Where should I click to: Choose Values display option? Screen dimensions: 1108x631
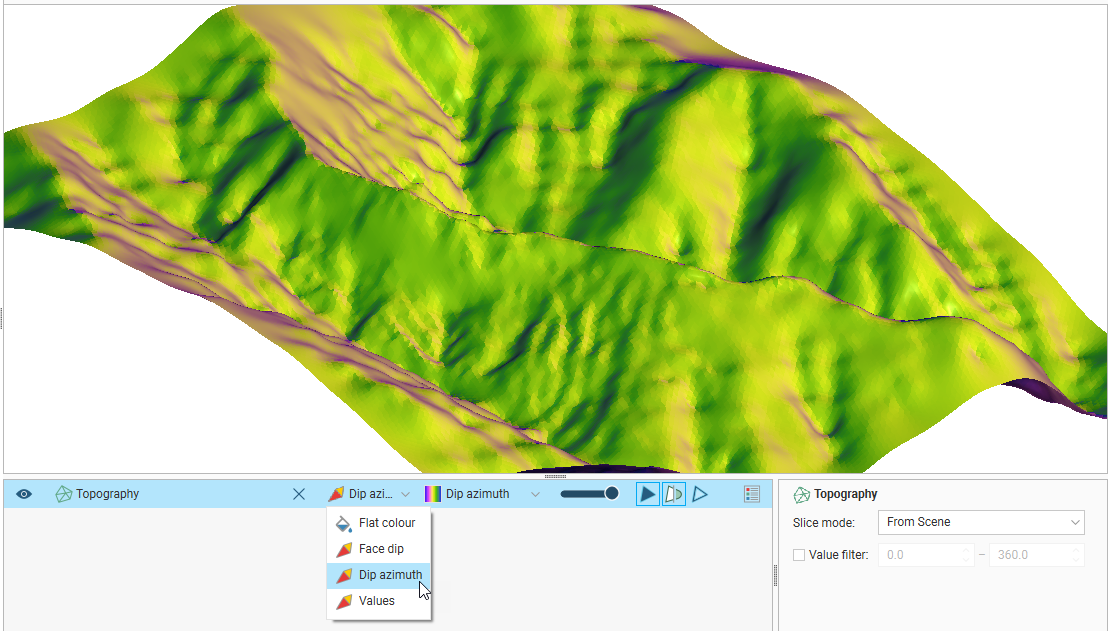(x=376, y=601)
